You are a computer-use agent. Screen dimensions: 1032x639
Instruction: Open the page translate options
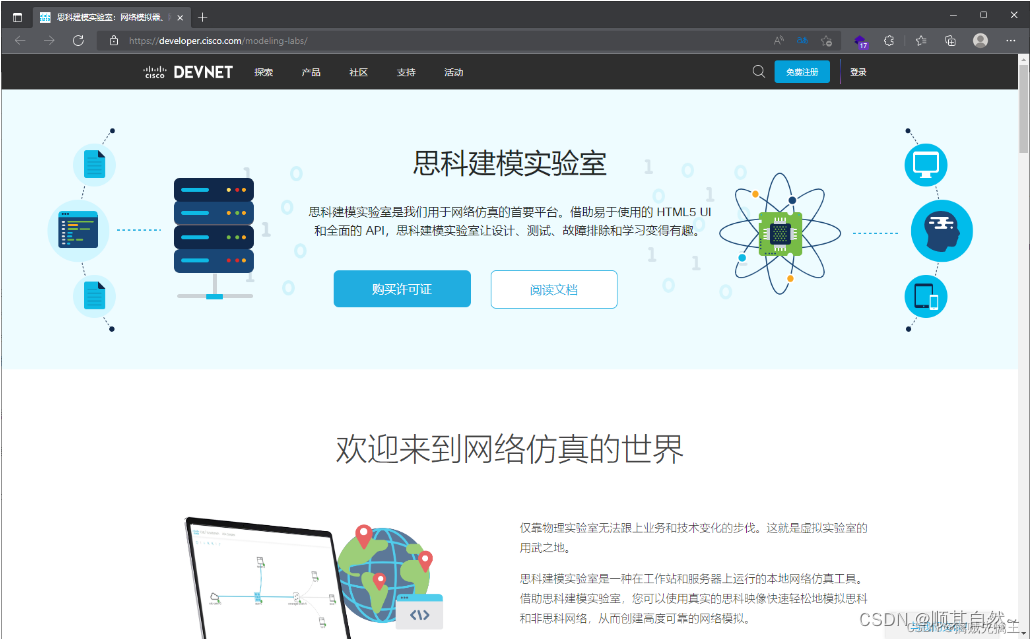point(802,41)
